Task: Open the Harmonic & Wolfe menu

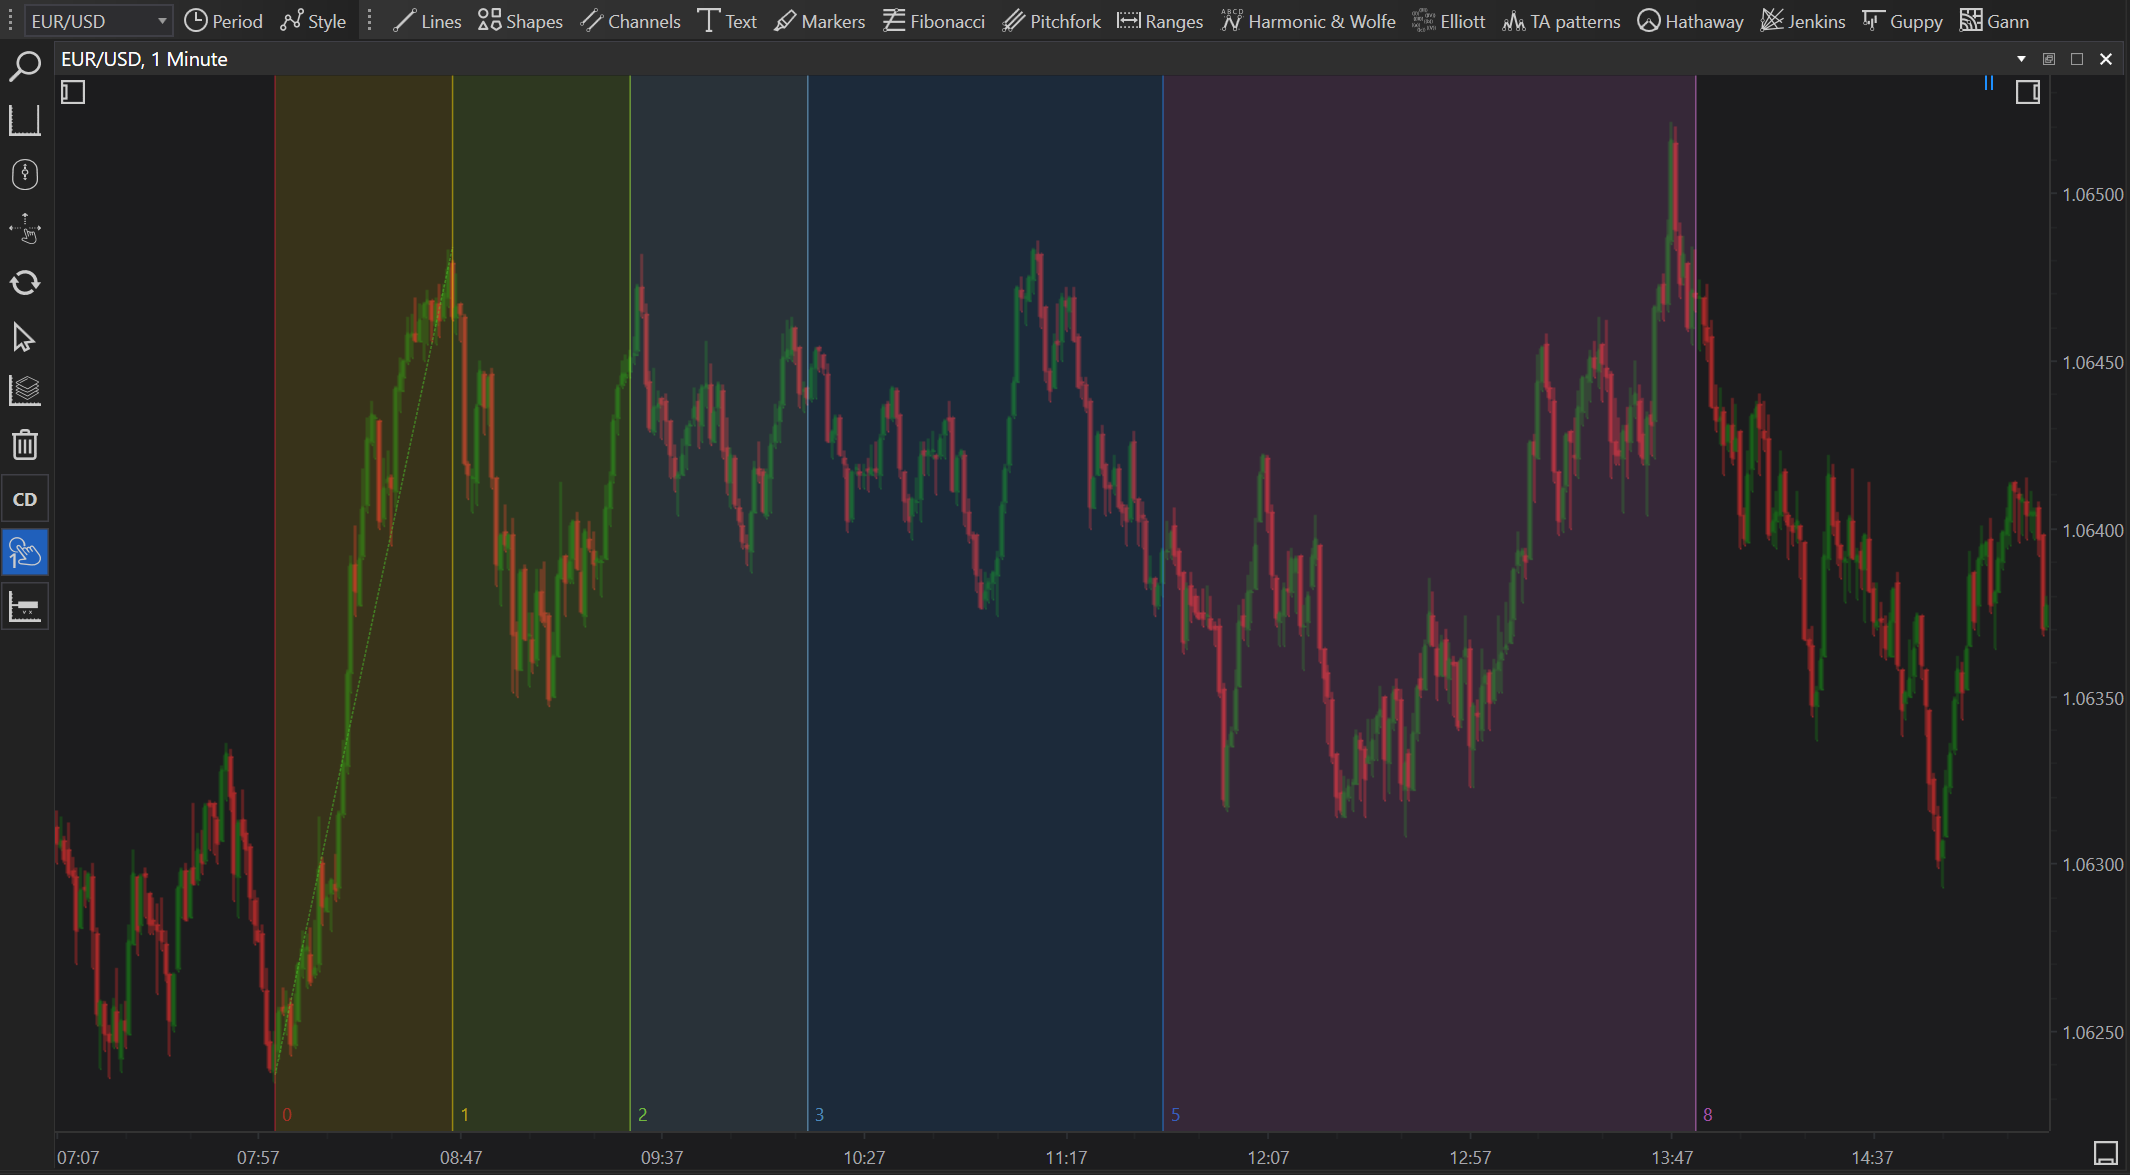Action: (1308, 21)
